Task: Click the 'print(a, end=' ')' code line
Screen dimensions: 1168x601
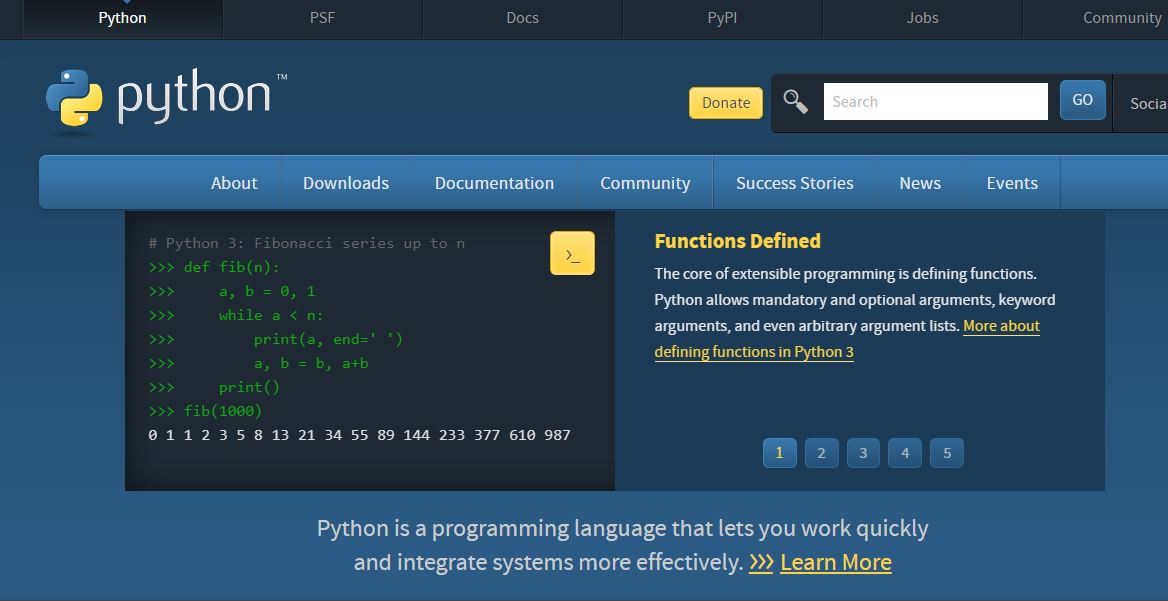Action: (x=276, y=340)
